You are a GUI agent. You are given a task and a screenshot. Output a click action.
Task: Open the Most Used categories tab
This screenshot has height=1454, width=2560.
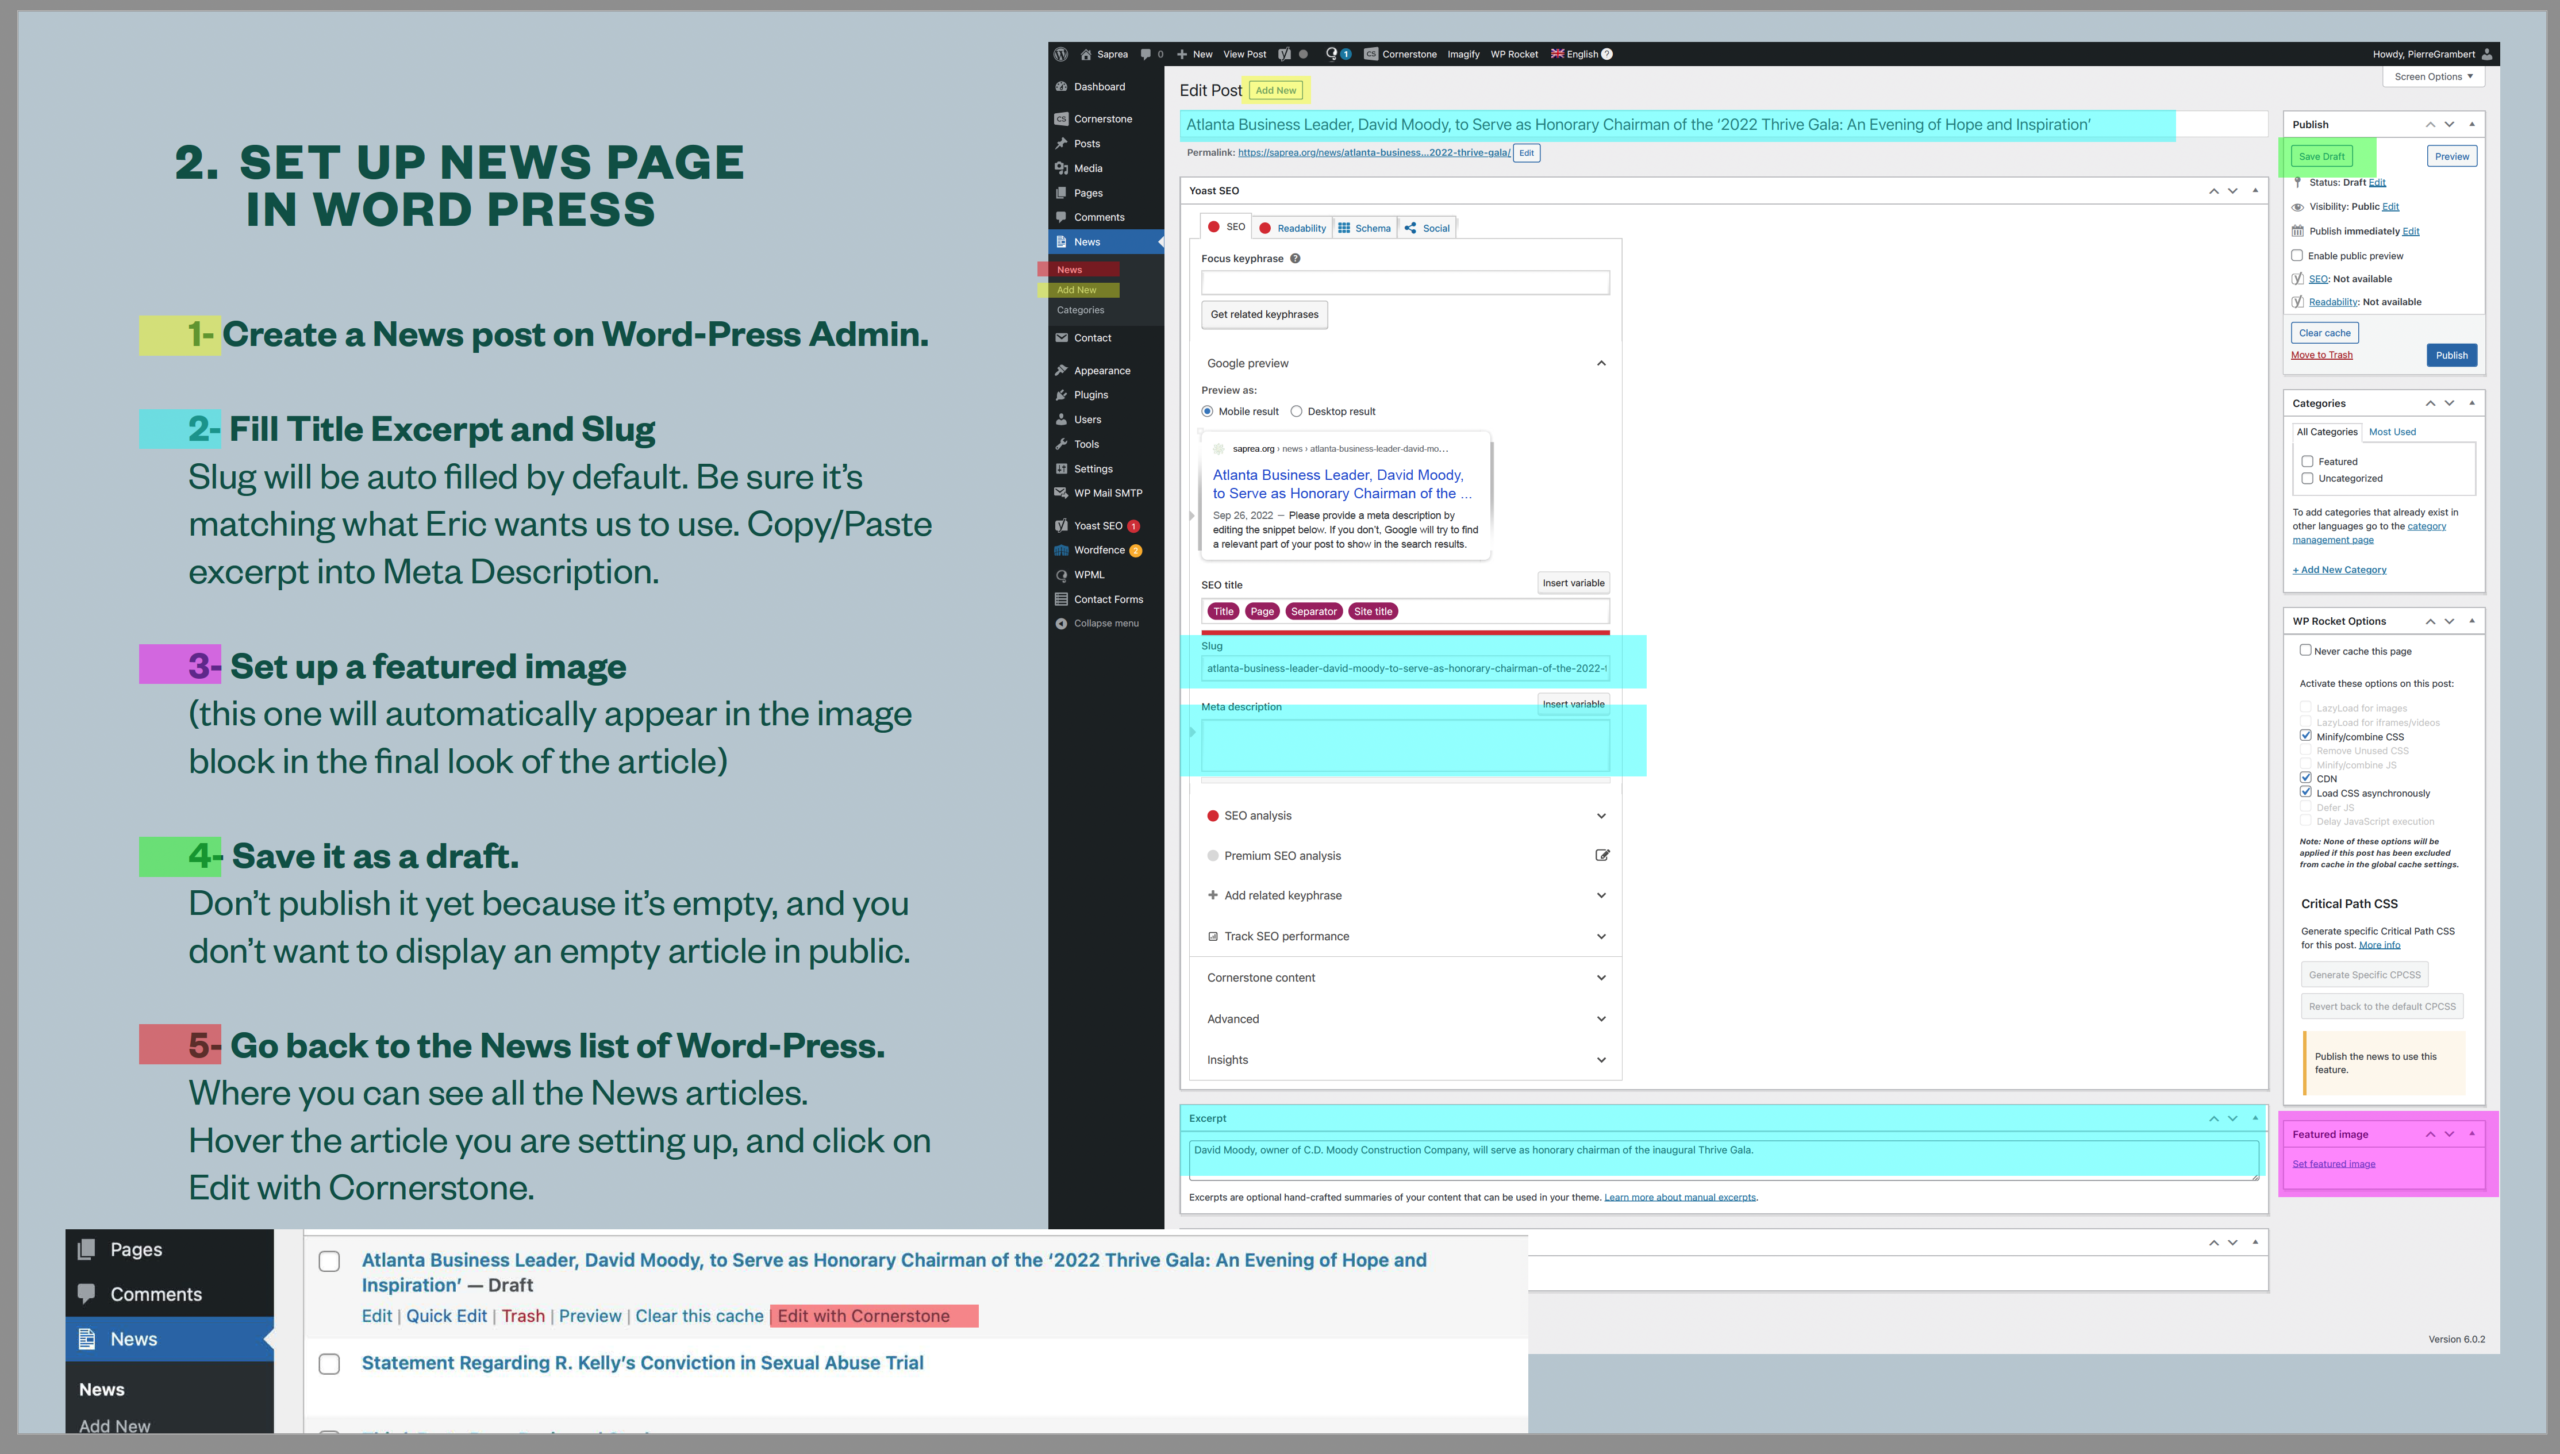[x=2392, y=432]
